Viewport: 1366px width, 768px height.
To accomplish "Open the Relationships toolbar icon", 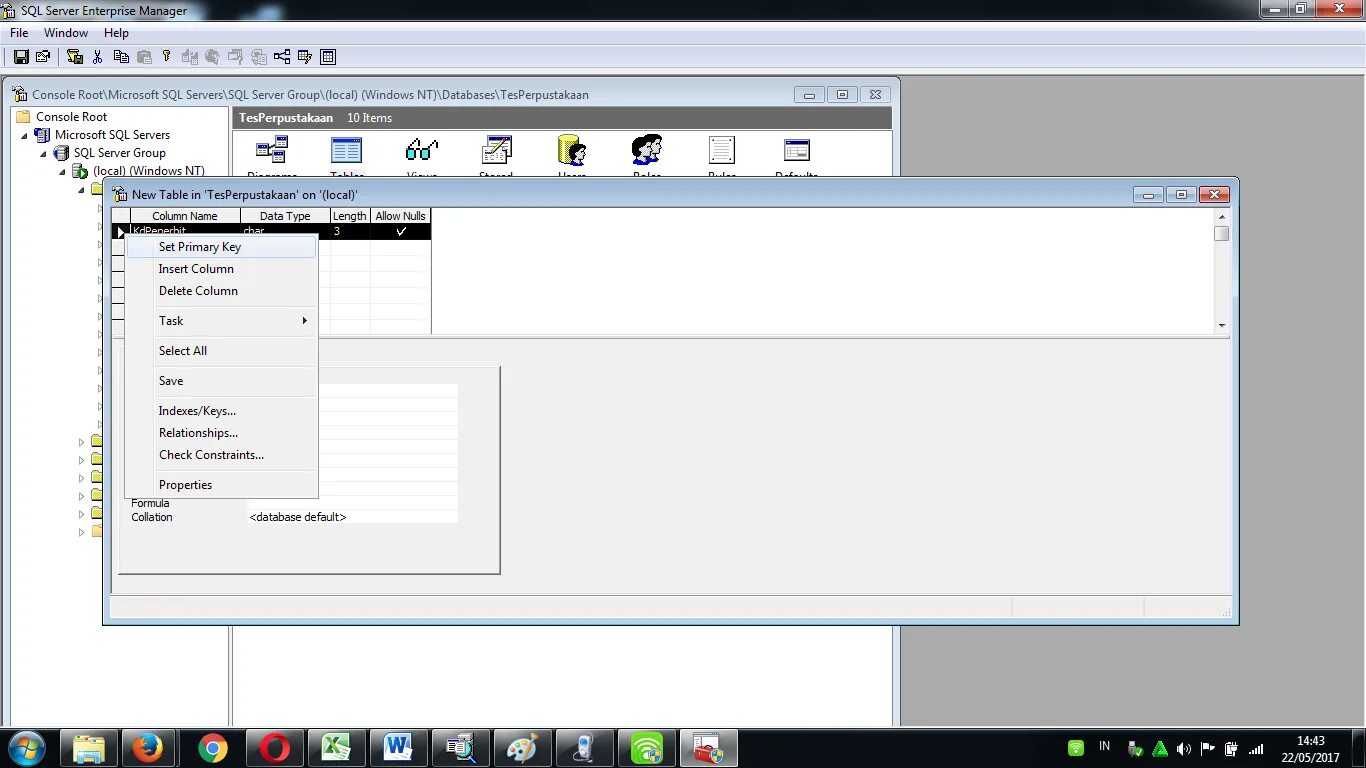I will pos(282,57).
